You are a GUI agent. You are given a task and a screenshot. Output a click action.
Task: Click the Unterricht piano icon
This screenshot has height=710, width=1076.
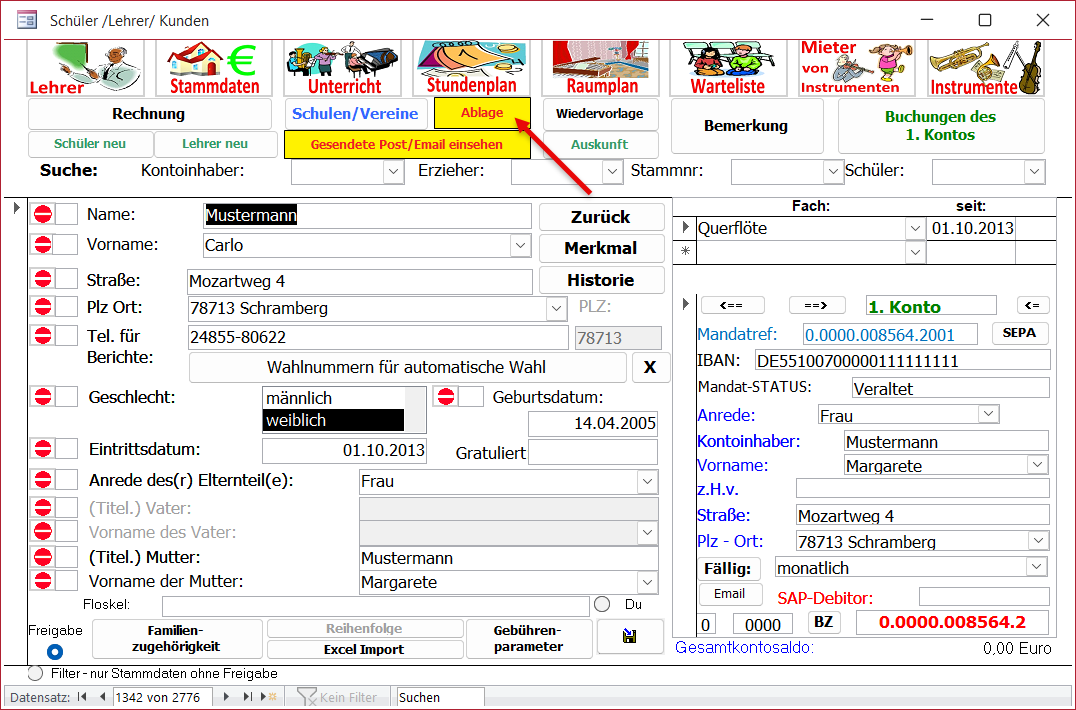click(x=343, y=68)
